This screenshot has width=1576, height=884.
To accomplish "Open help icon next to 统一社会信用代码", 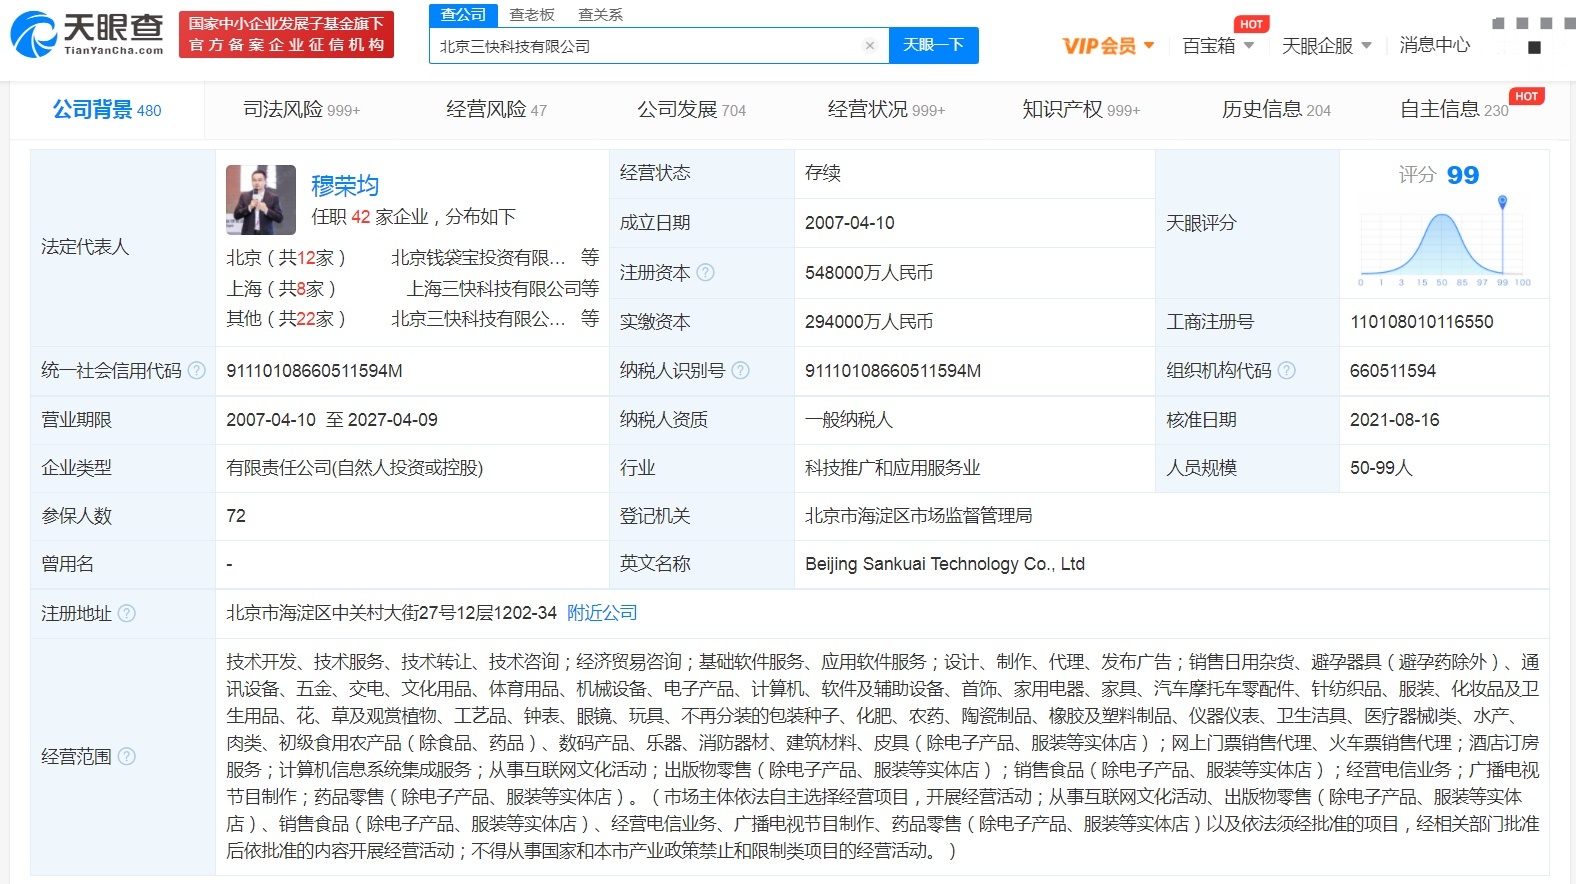I will [x=197, y=370].
